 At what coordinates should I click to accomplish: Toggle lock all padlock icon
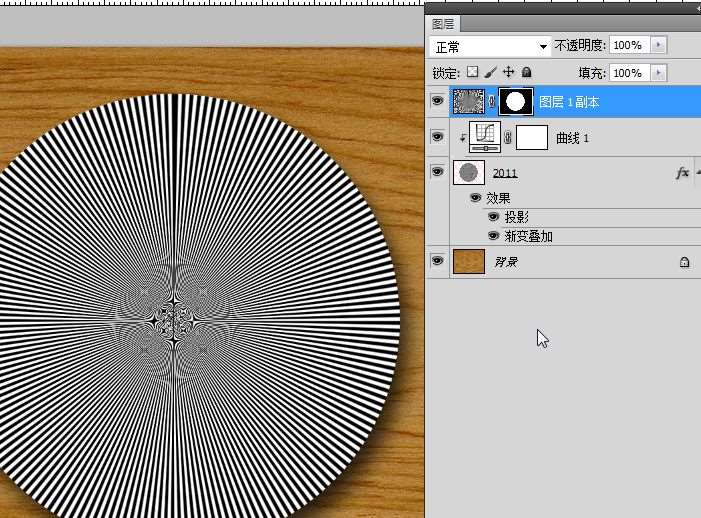point(527,72)
